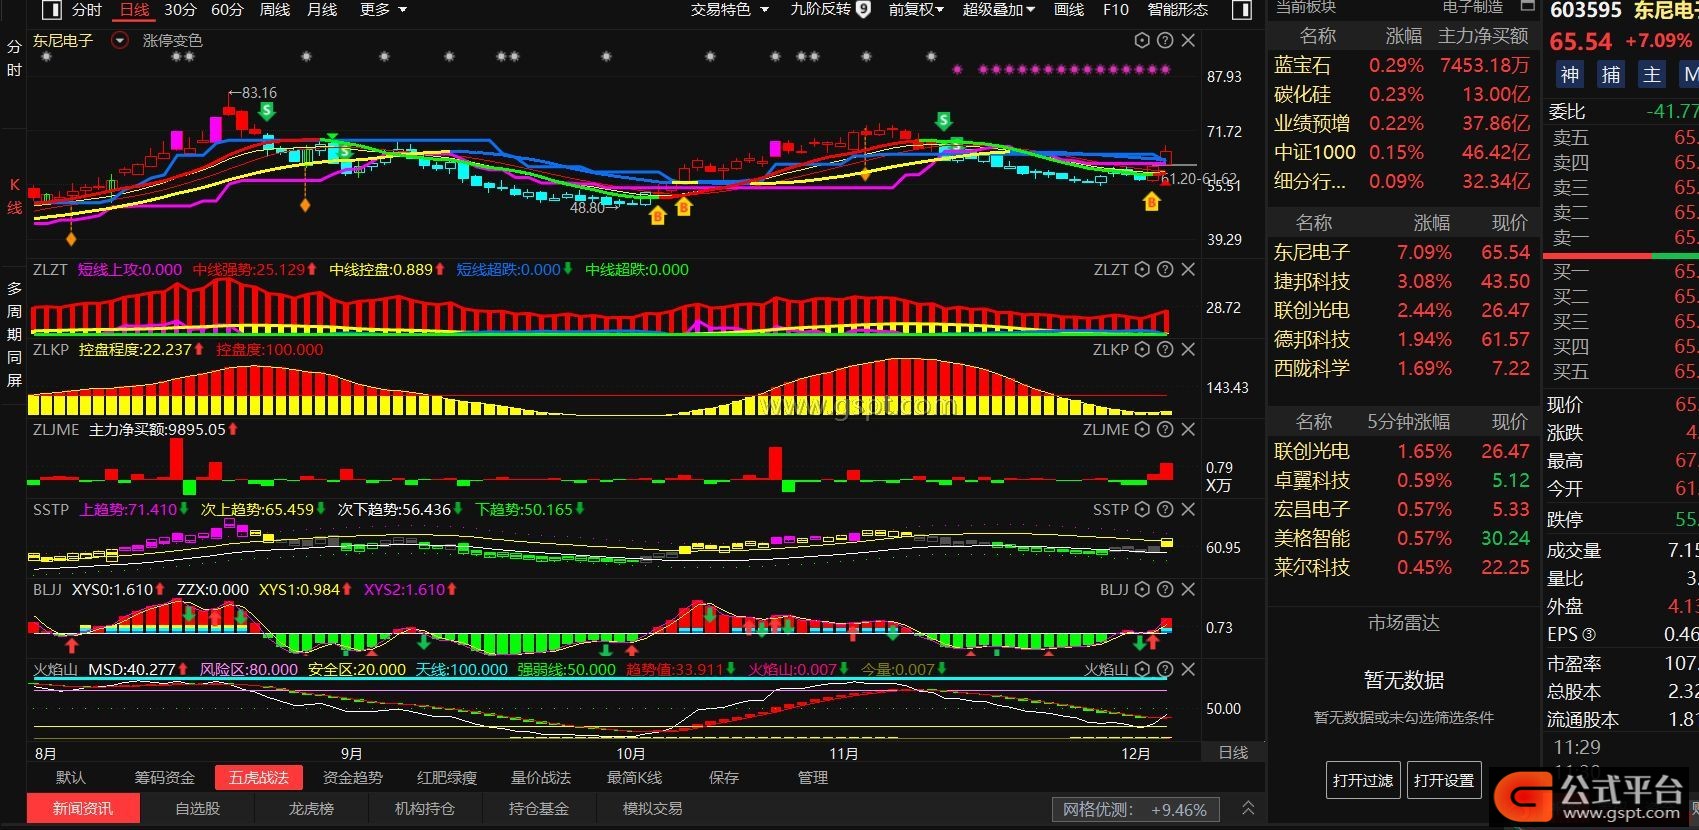The image size is (1699, 830).
Task: Open ZLJME indicator settings hexagon icon
Action: 1142,429
